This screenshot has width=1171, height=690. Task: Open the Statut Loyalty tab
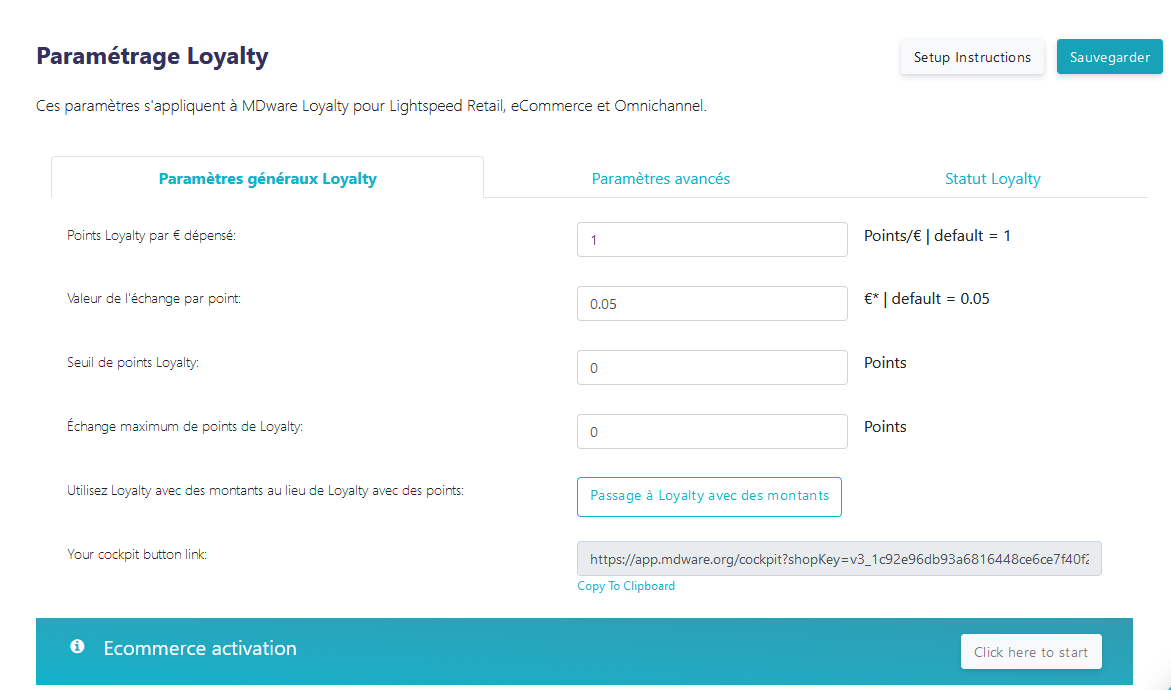pyautogui.click(x=992, y=178)
